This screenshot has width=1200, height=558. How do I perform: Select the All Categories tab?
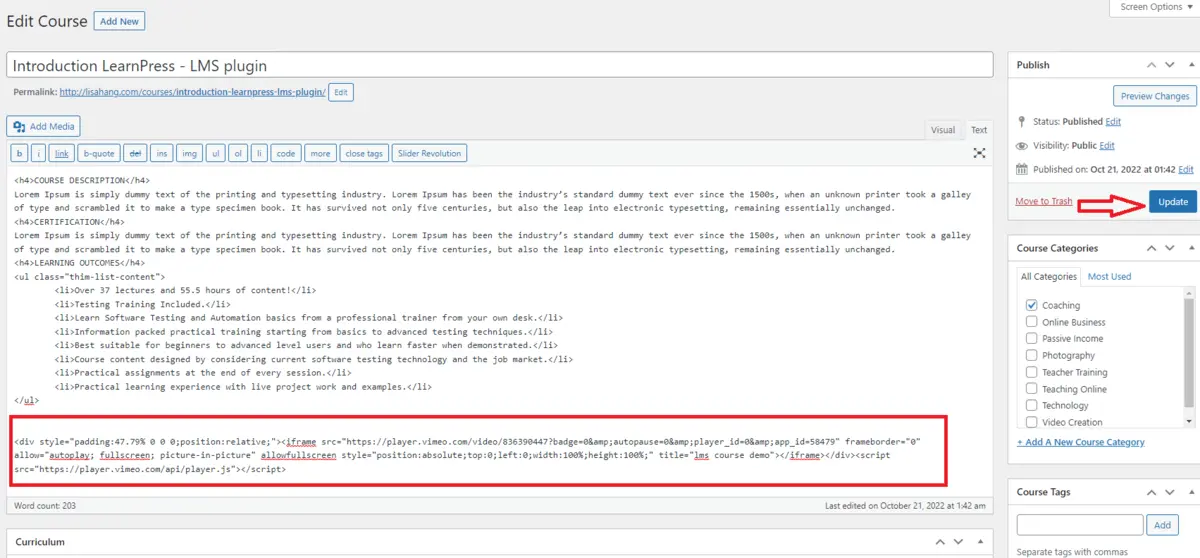(1048, 276)
